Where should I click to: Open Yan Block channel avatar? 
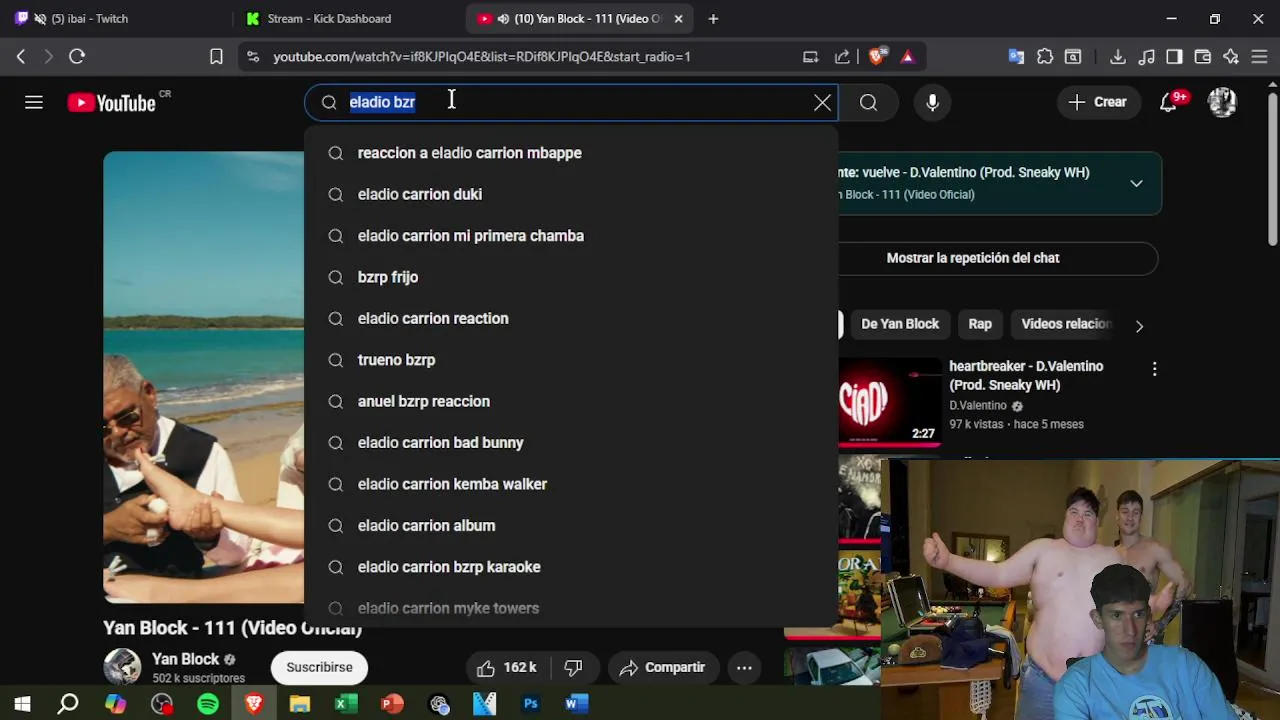click(x=122, y=667)
